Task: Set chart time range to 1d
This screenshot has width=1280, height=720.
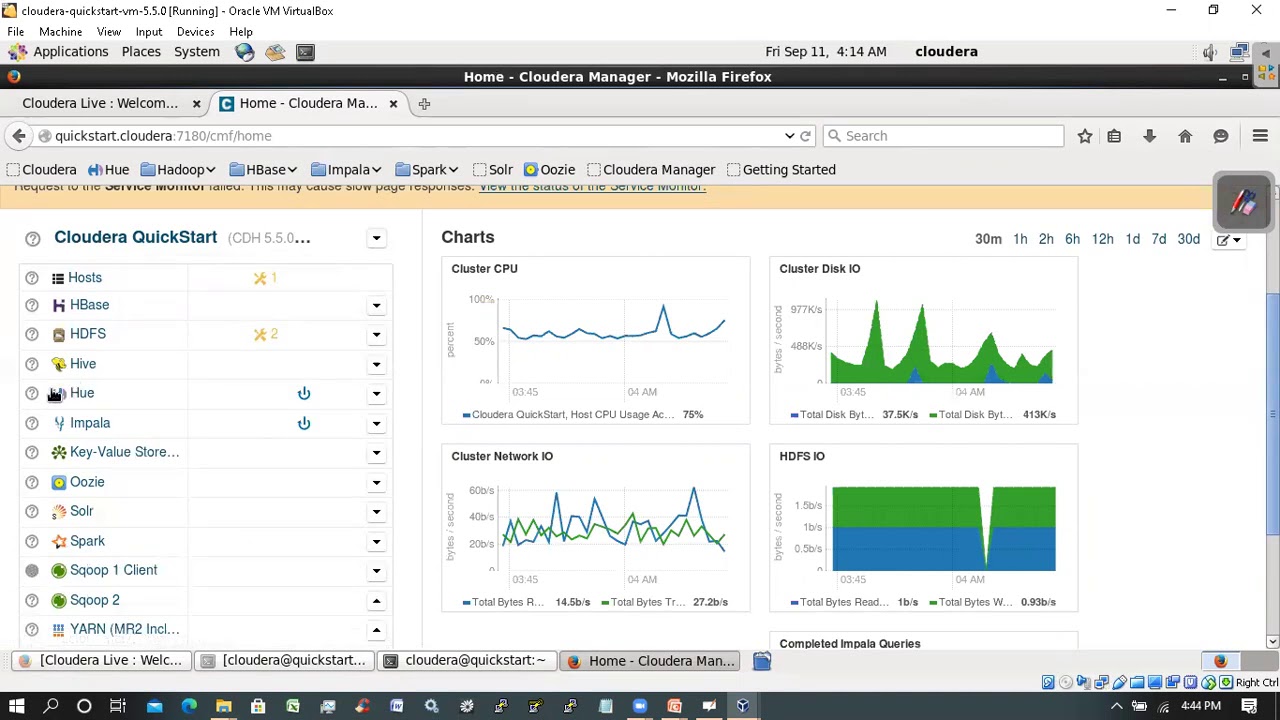Action: [x=1132, y=240]
